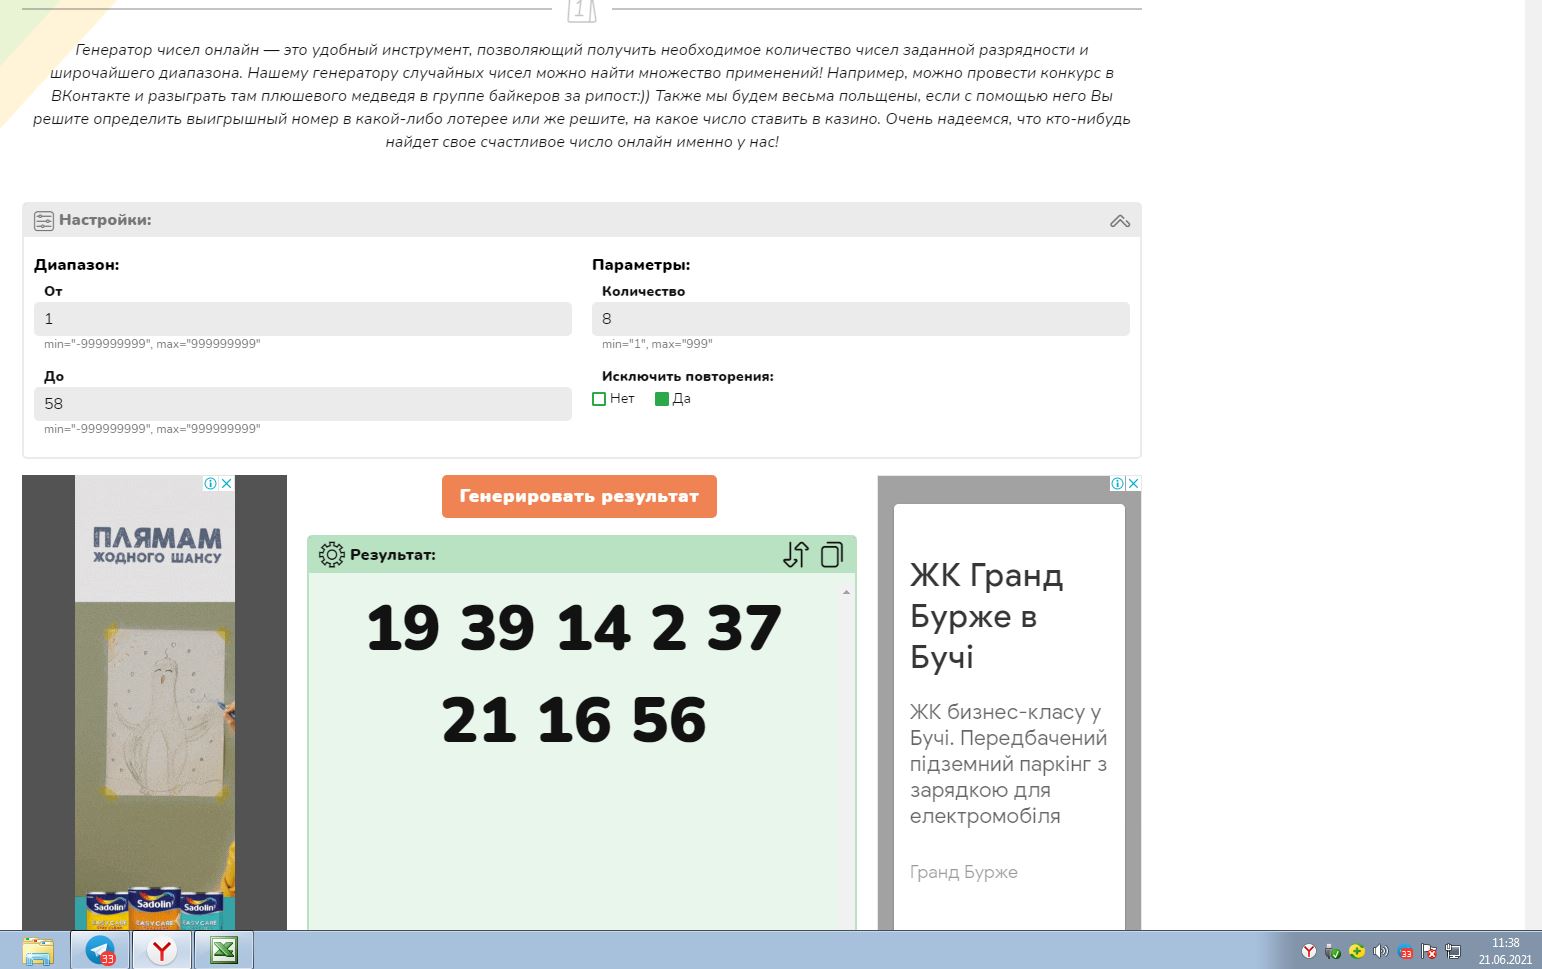Open ad info on the left Sadolin ad
The image size is (1542, 969).
pos(211,483)
